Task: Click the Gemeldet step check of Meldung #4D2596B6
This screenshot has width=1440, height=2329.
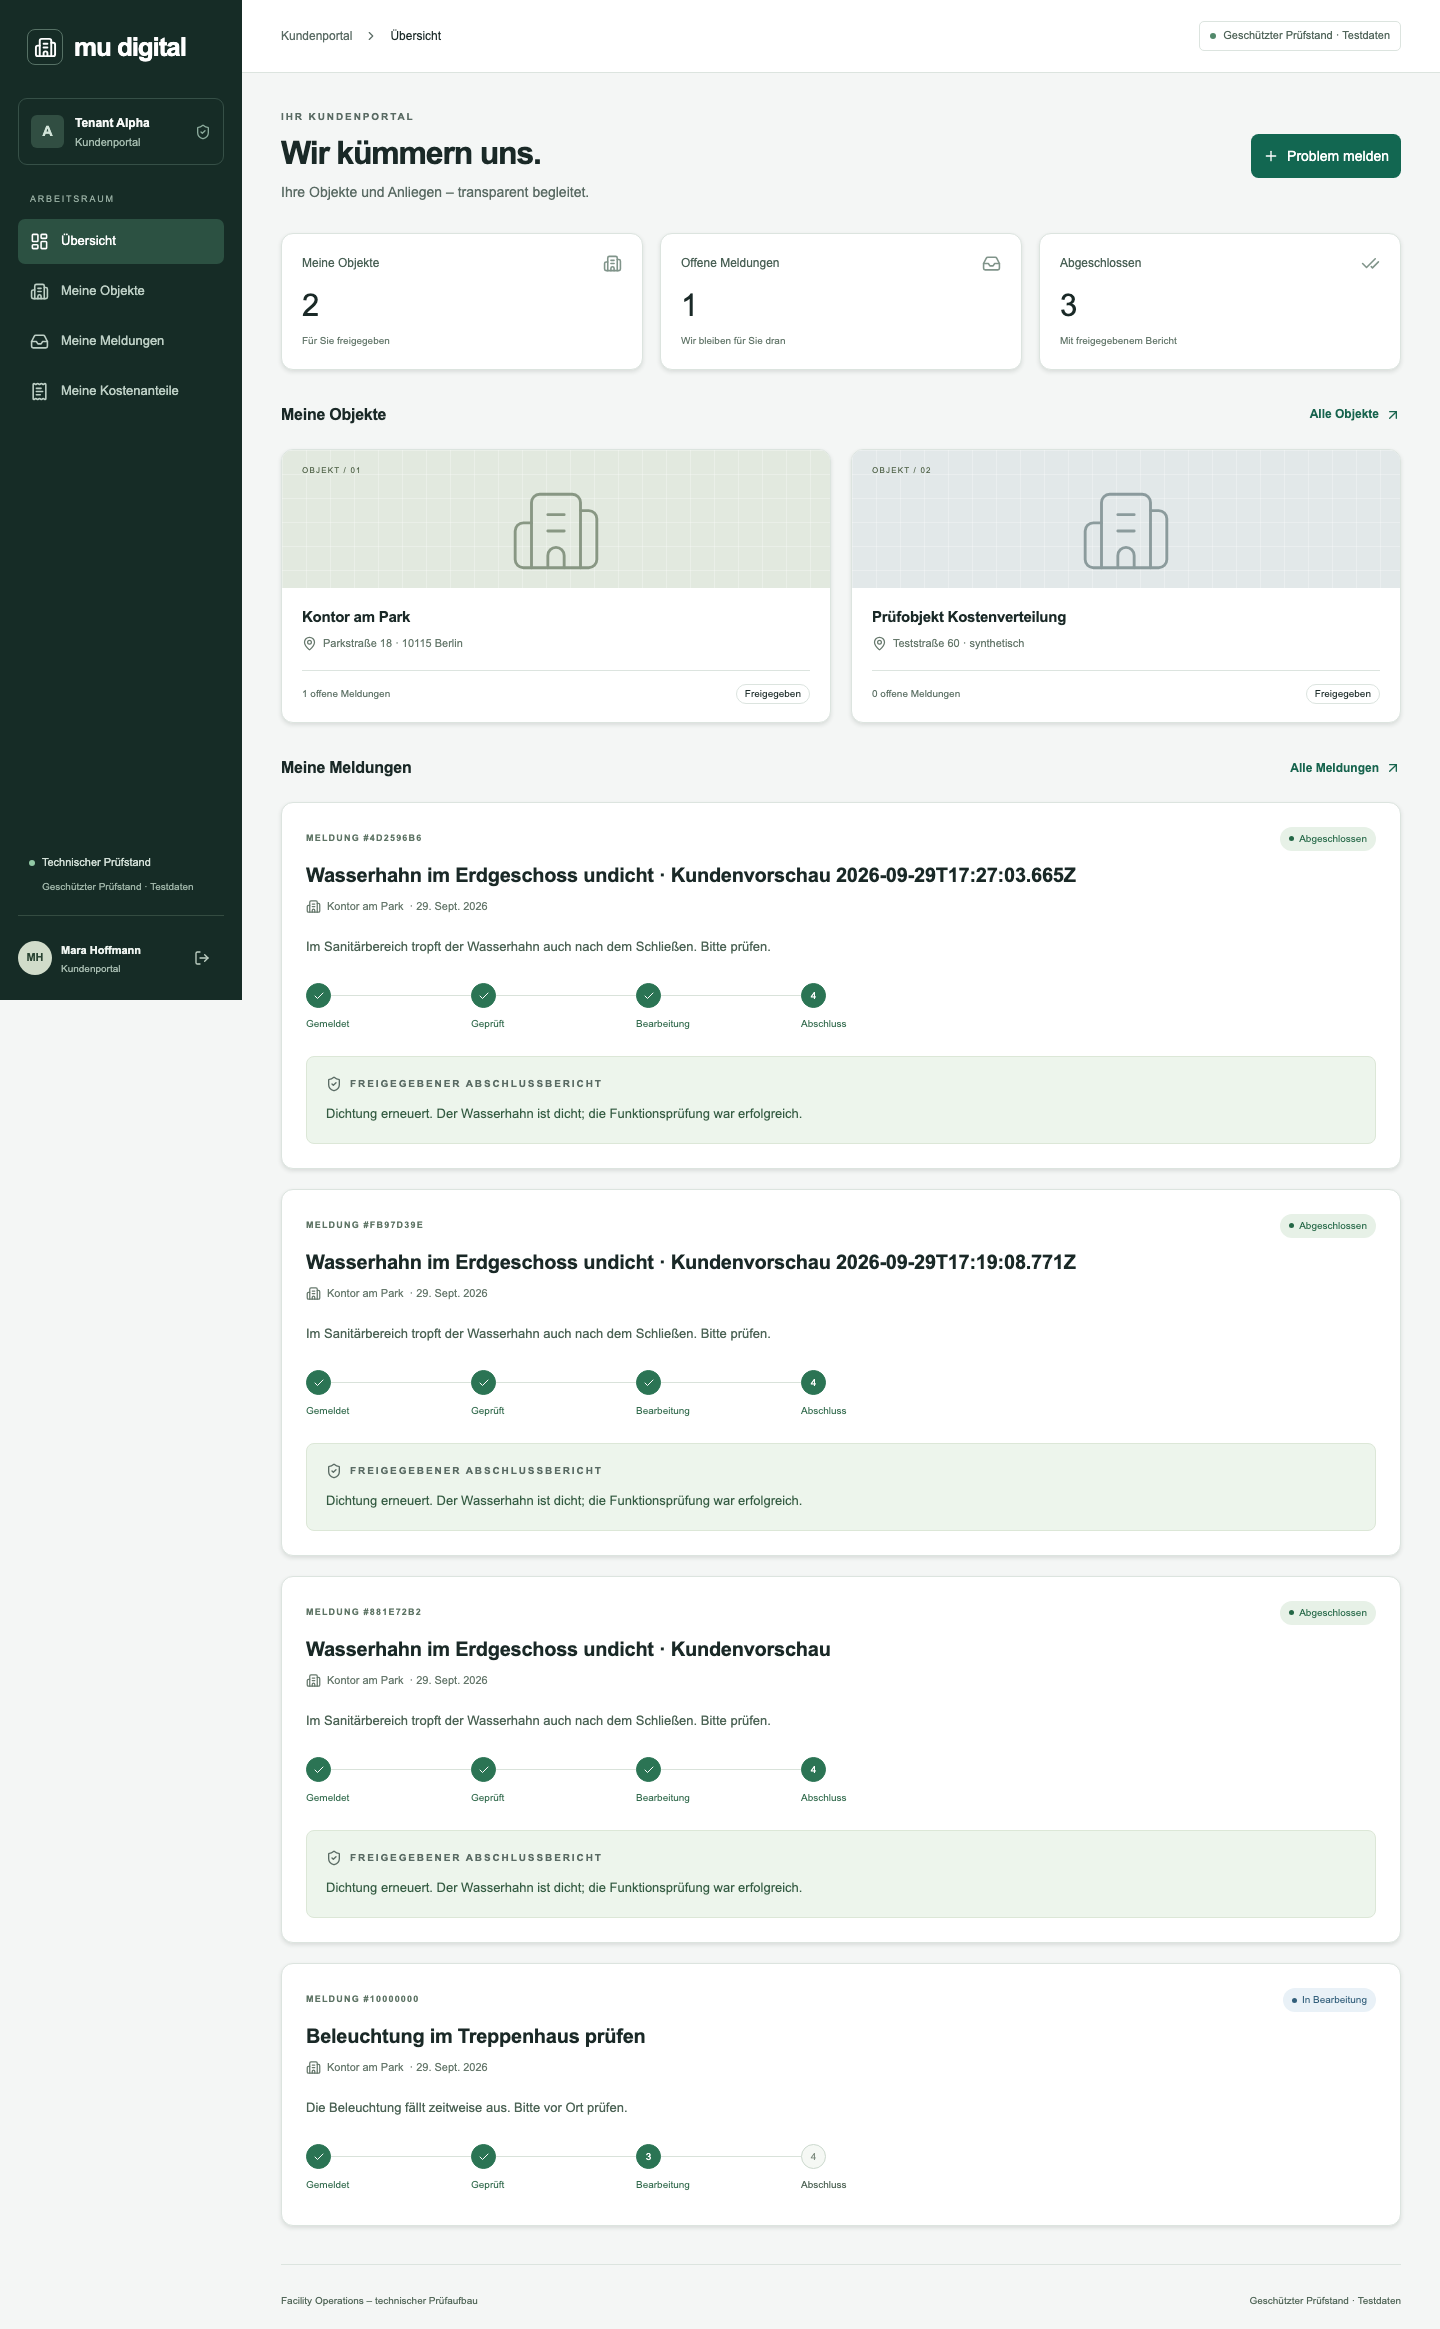Action: [x=318, y=996]
